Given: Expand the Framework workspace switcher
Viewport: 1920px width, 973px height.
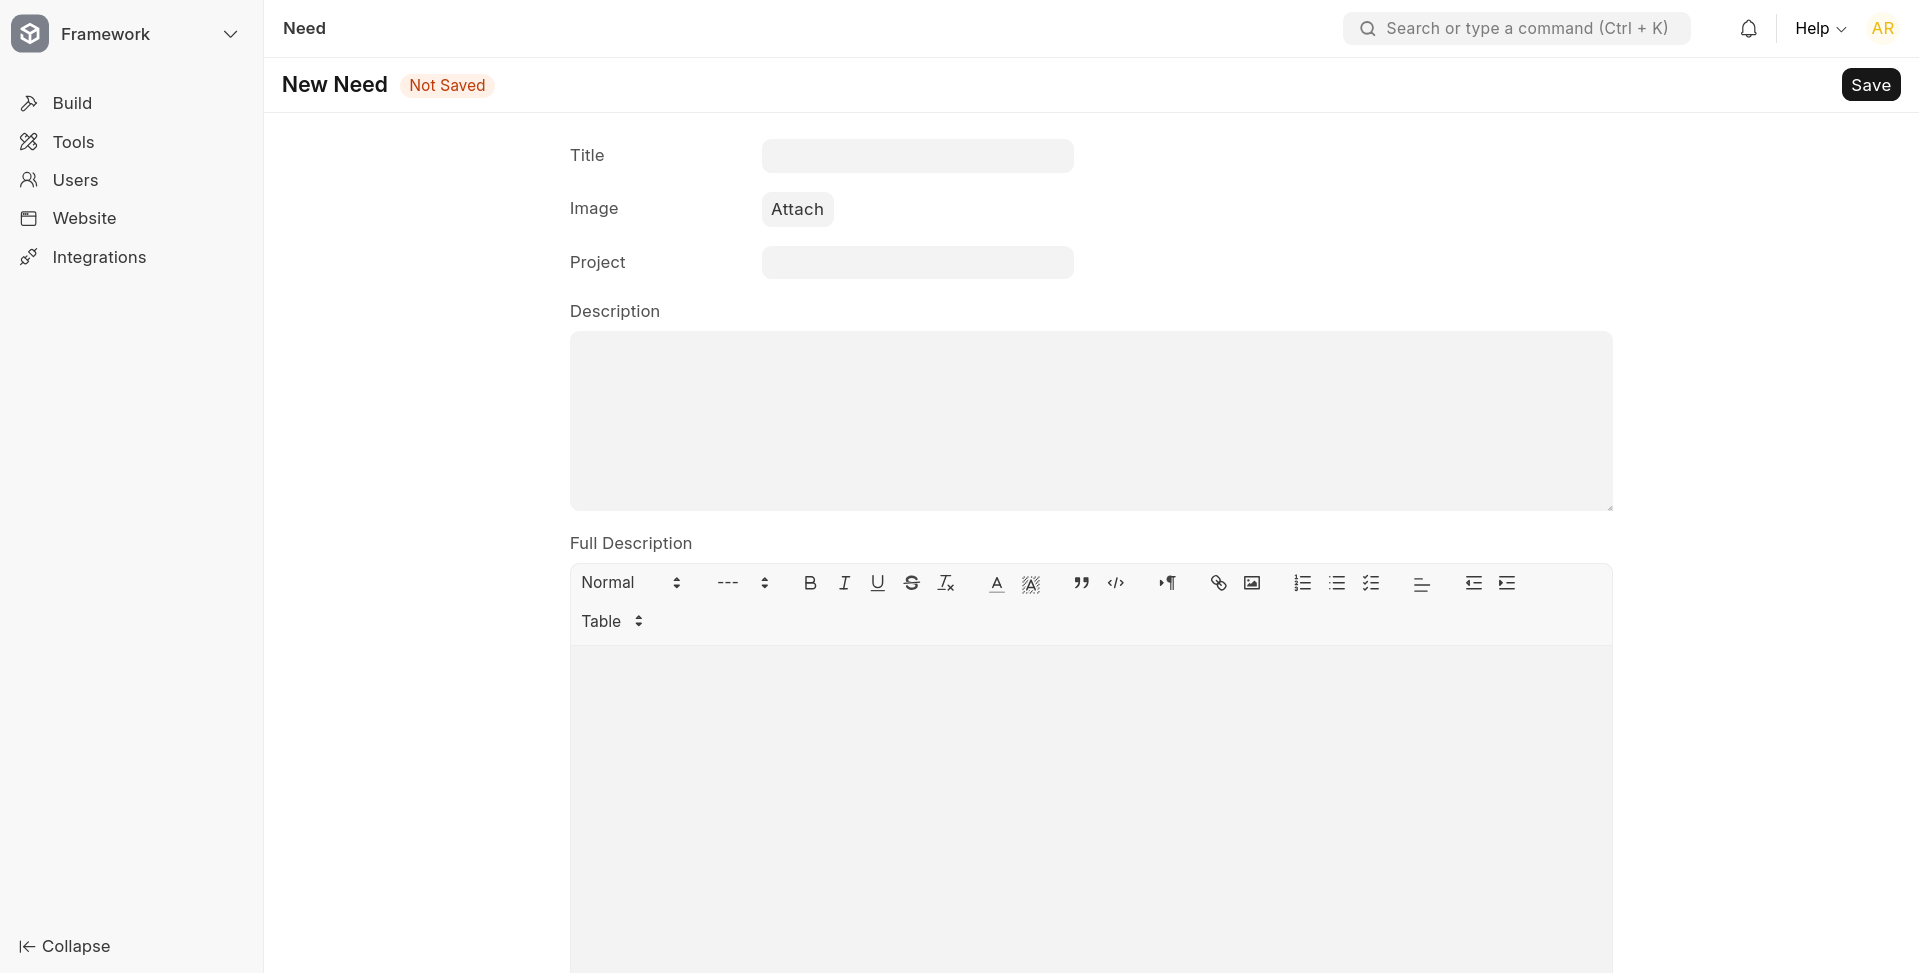Looking at the screenshot, I should [231, 34].
